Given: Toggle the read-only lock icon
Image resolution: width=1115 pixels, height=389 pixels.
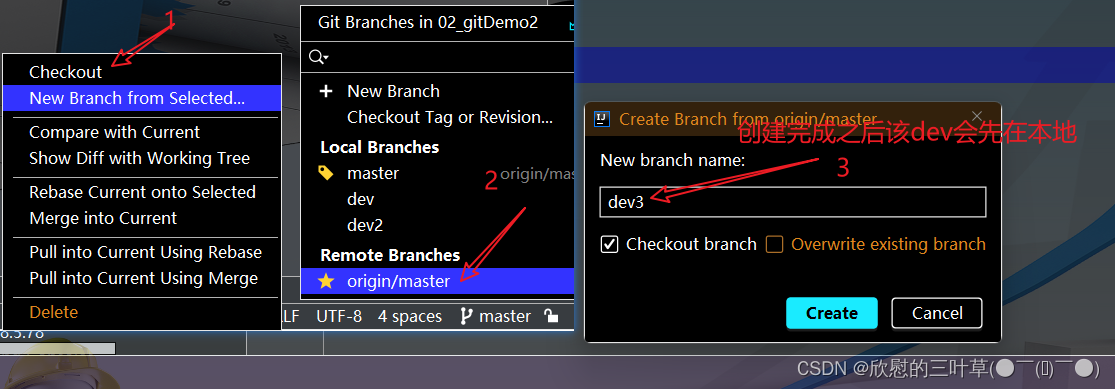Looking at the screenshot, I should (550, 316).
